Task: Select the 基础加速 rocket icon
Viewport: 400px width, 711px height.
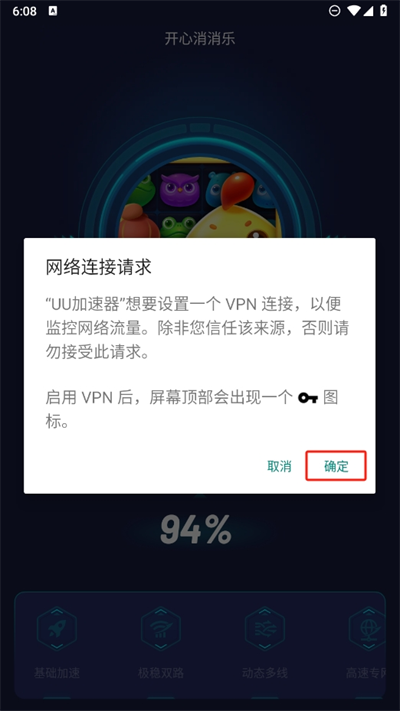Action: pos(57,628)
